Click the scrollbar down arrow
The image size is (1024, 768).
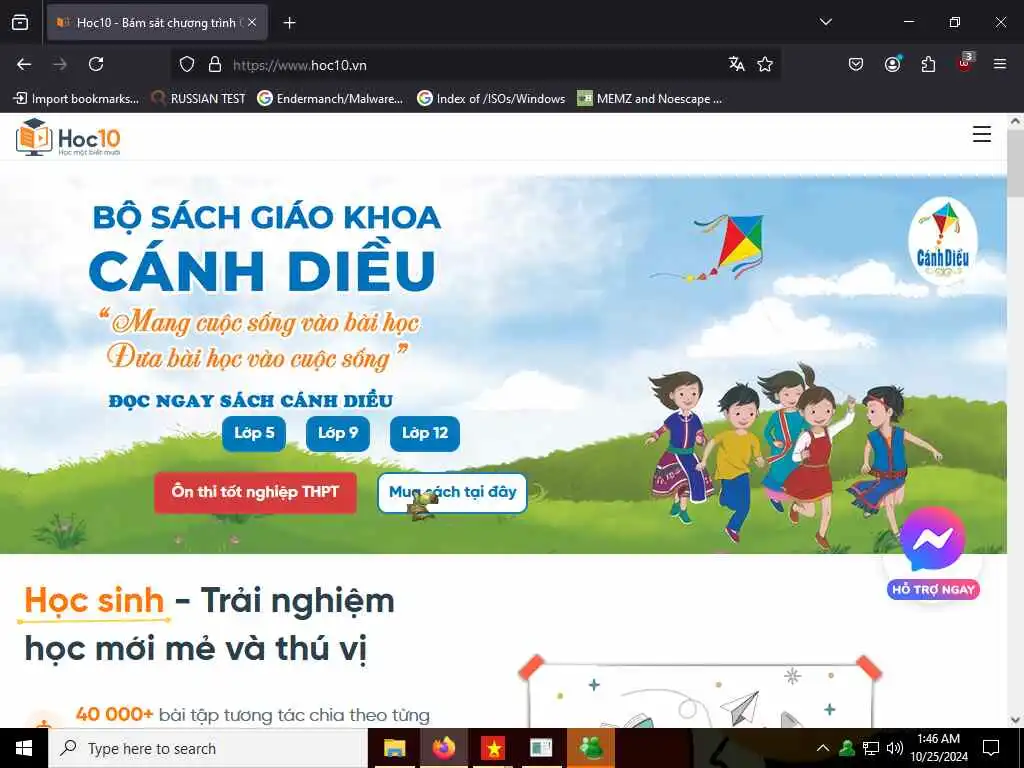[x=1015, y=720]
